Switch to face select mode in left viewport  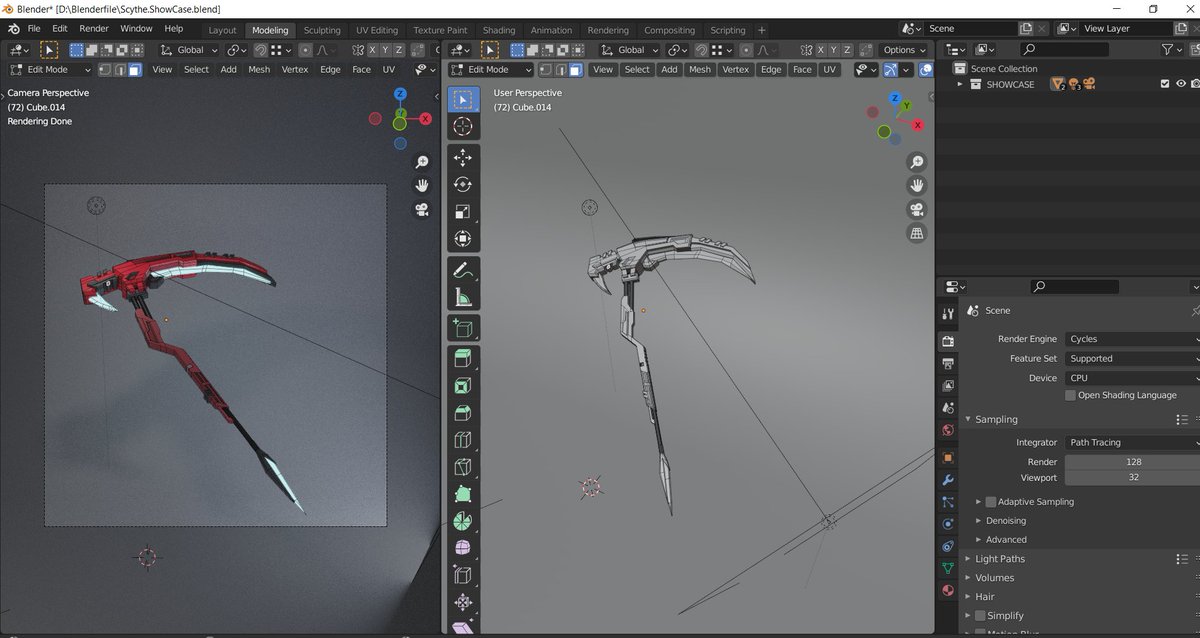click(134, 70)
